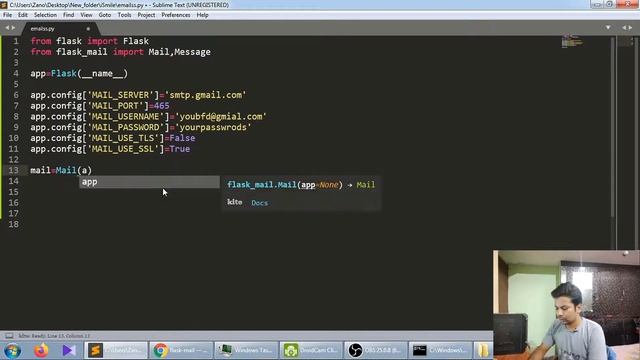Open the Preferences menu
This screenshot has height=360, width=640.
(176, 15)
